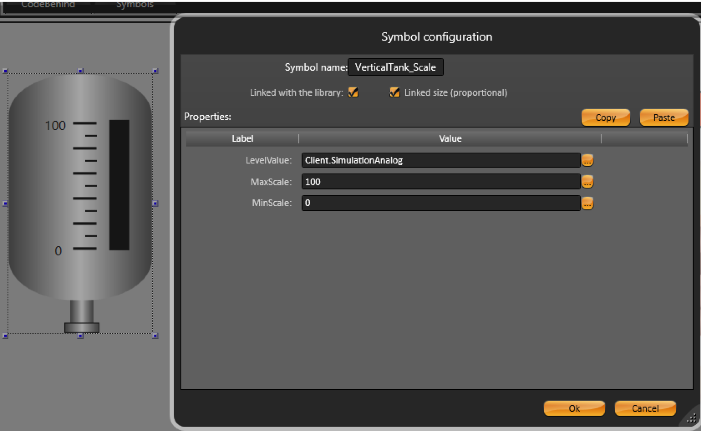This screenshot has width=701, height=431.
Task: Click the black level bar inside tank
Action: 119,185
